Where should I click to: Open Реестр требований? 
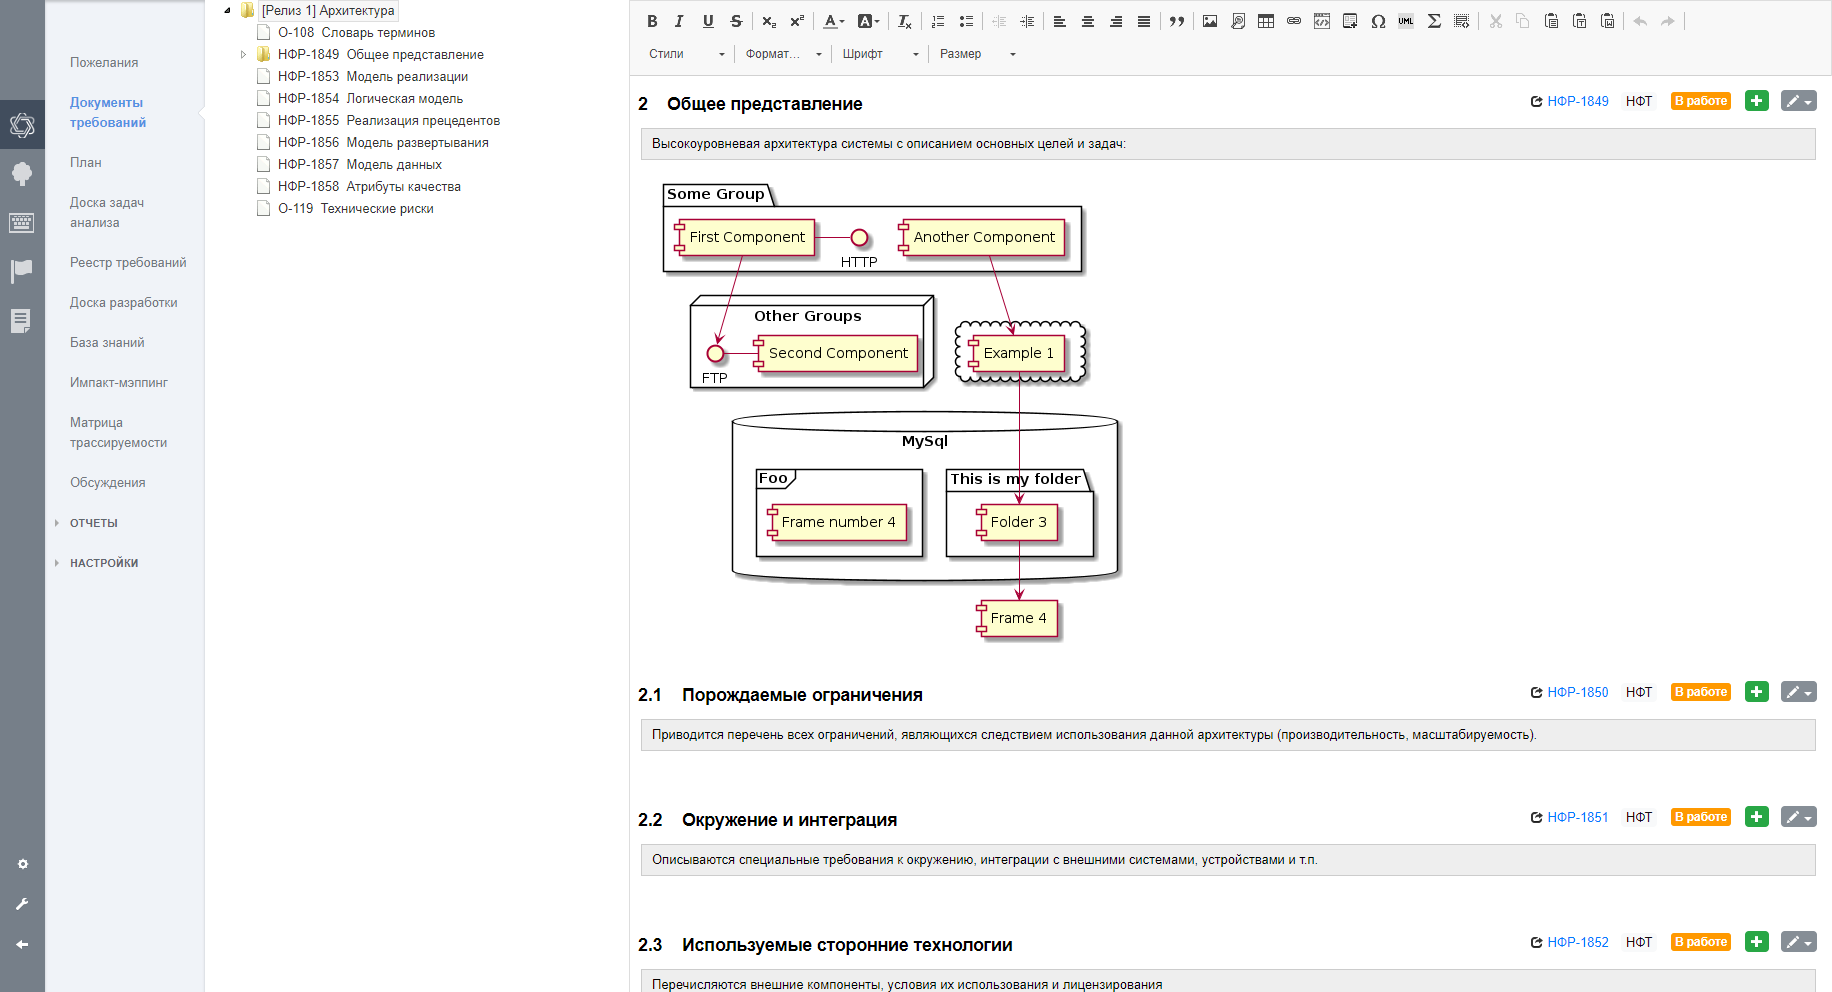click(128, 262)
